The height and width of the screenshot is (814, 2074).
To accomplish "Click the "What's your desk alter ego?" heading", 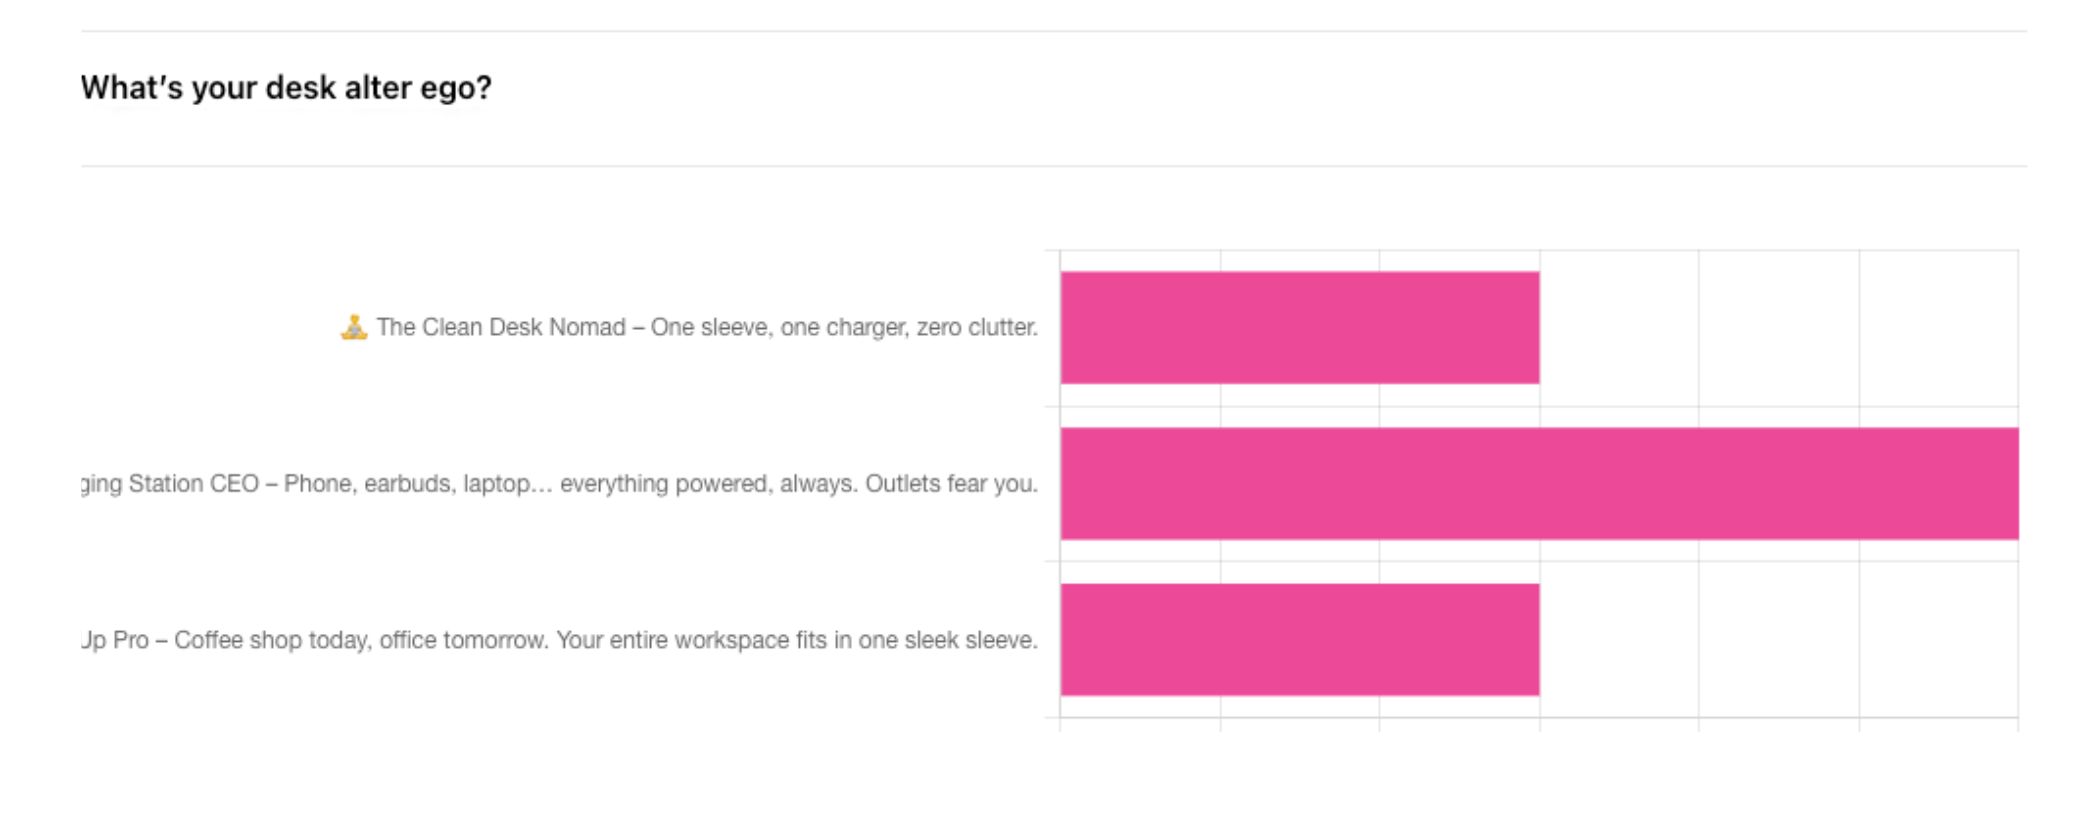I will [286, 88].
